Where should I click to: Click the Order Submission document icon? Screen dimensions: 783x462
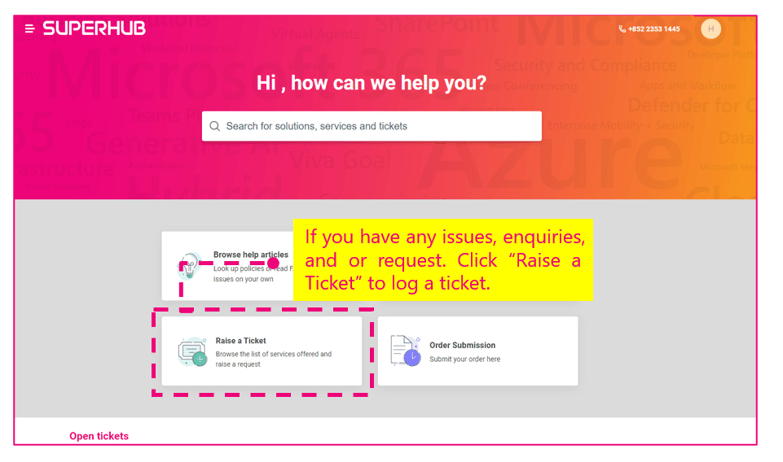pyautogui.click(x=405, y=350)
